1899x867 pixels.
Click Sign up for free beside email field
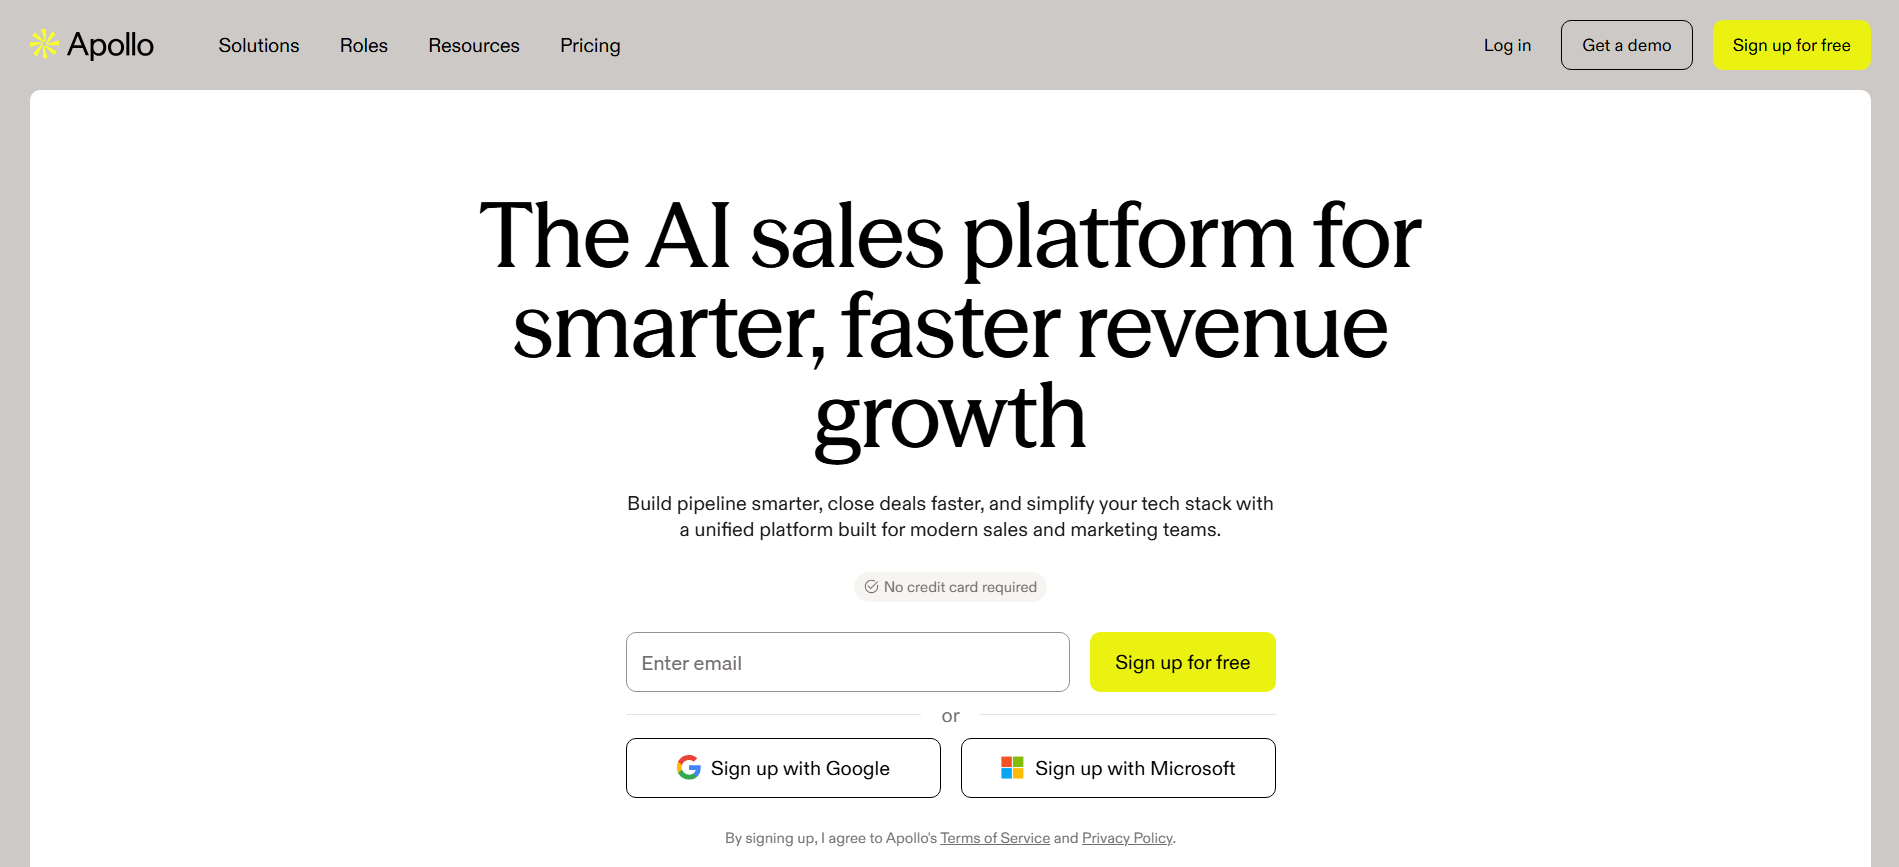(x=1183, y=662)
